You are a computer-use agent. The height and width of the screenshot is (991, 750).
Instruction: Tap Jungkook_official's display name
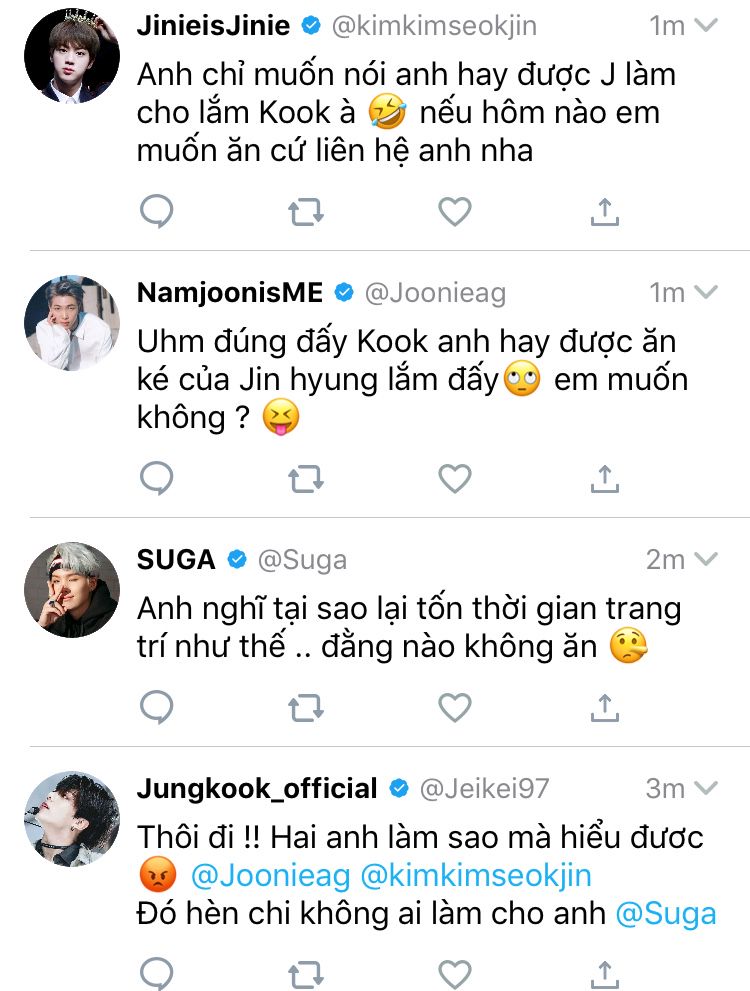point(257,788)
